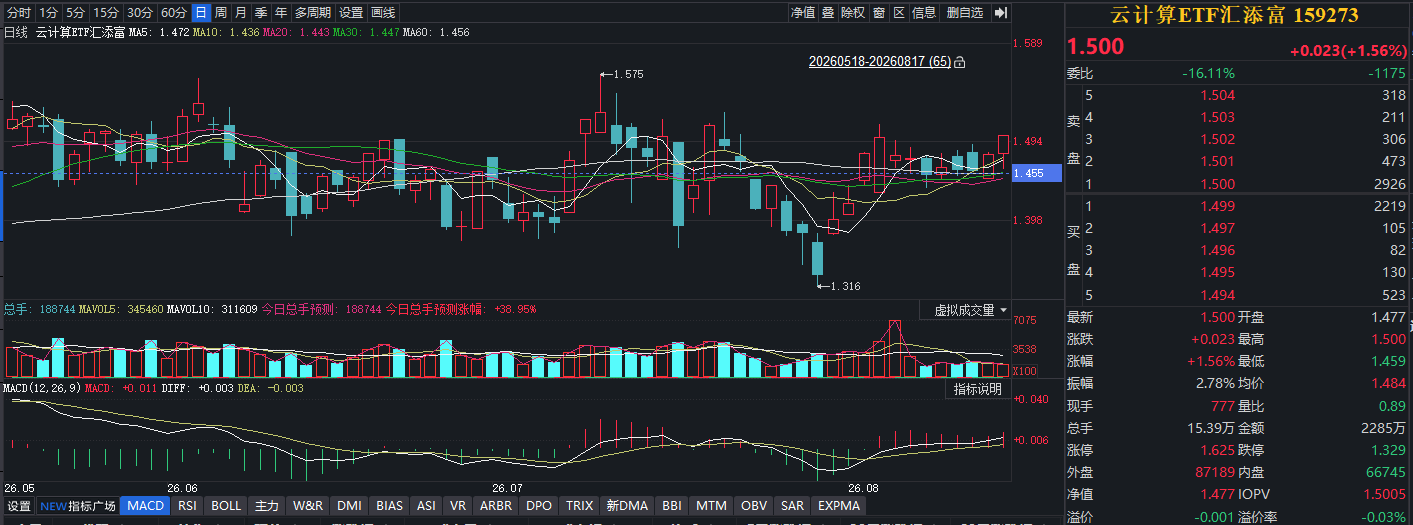Click the sell-1 price 1.500 order row
The width and height of the screenshot is (1413, 525).
click(x=1238, y=184)
